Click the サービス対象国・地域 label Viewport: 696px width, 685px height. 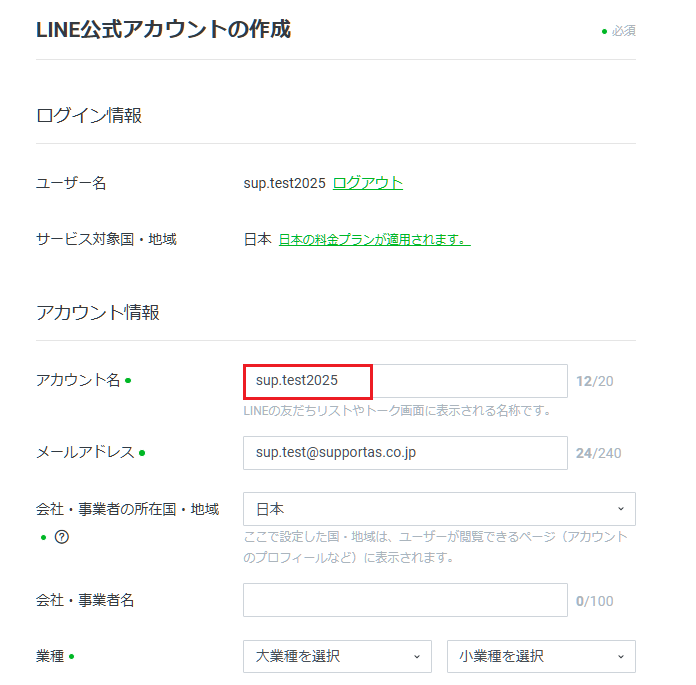[x=106, y=239]
